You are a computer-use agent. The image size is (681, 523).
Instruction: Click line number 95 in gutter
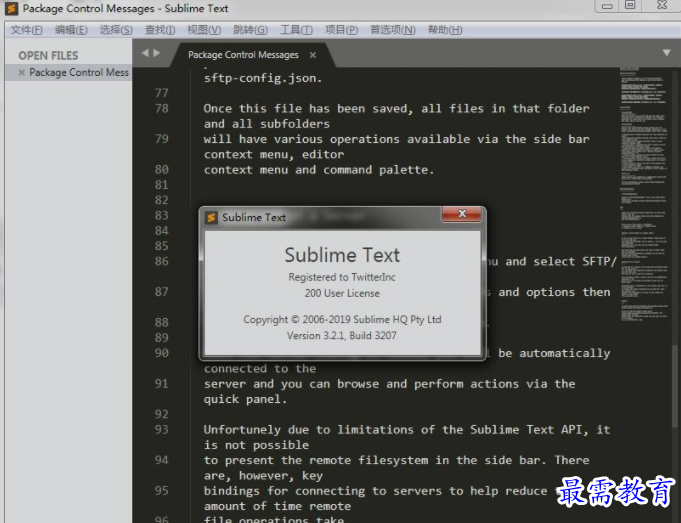coord(162,491)
